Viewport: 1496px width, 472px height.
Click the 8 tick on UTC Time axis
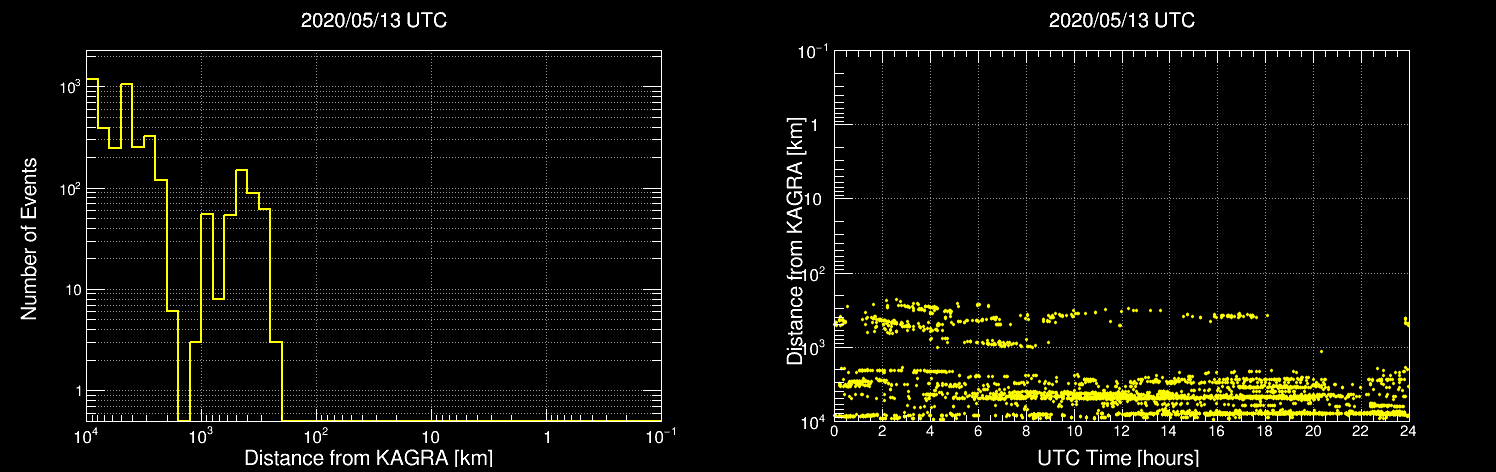click(x=1026, y=432)
